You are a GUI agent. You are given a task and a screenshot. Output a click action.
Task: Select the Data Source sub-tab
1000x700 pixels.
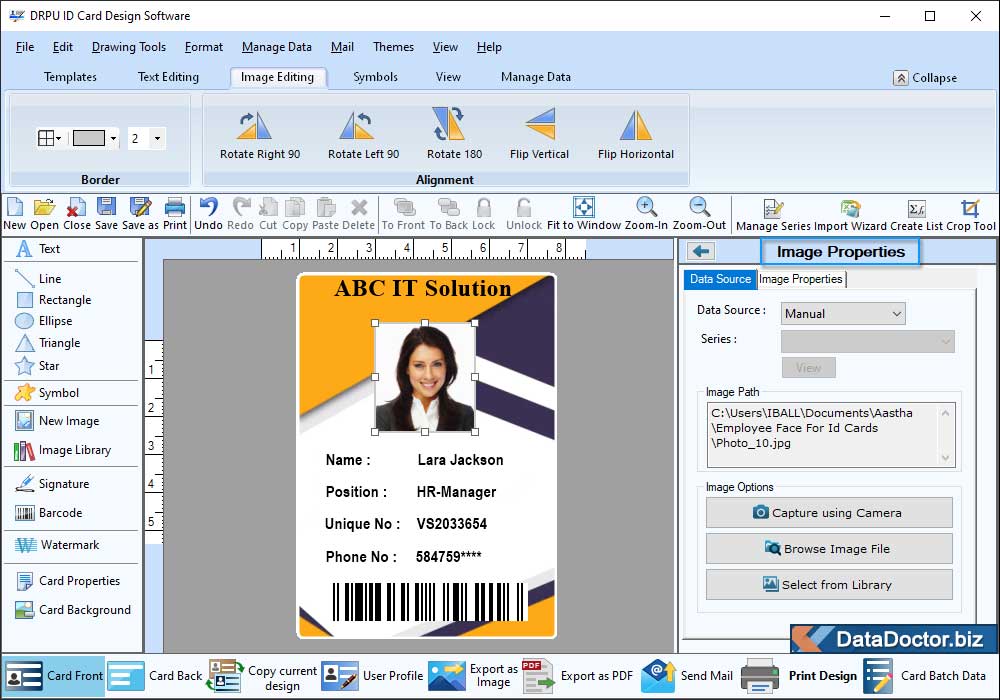(720, 279)
